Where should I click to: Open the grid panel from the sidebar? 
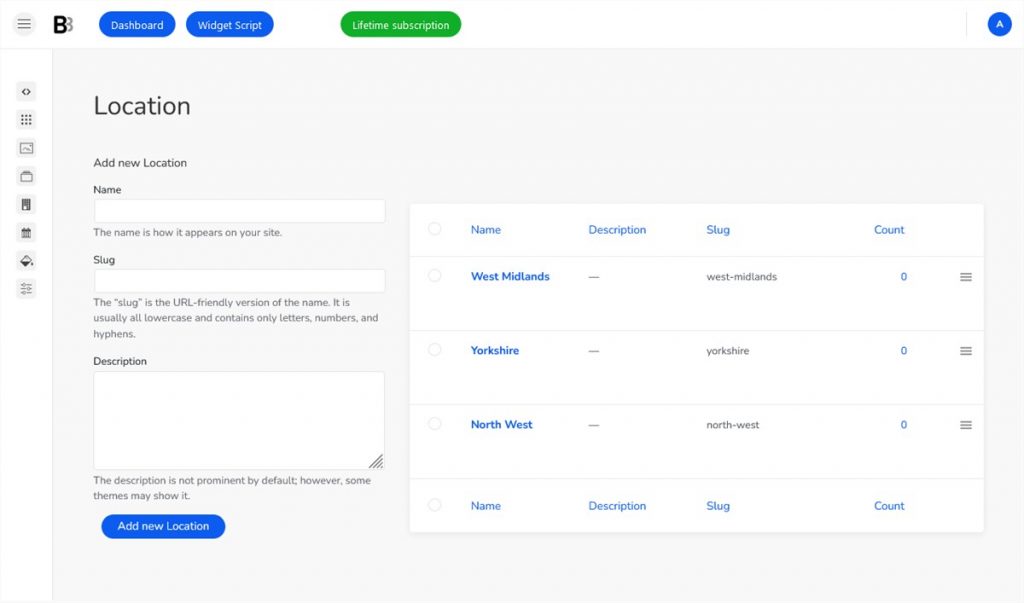(25, 119)
